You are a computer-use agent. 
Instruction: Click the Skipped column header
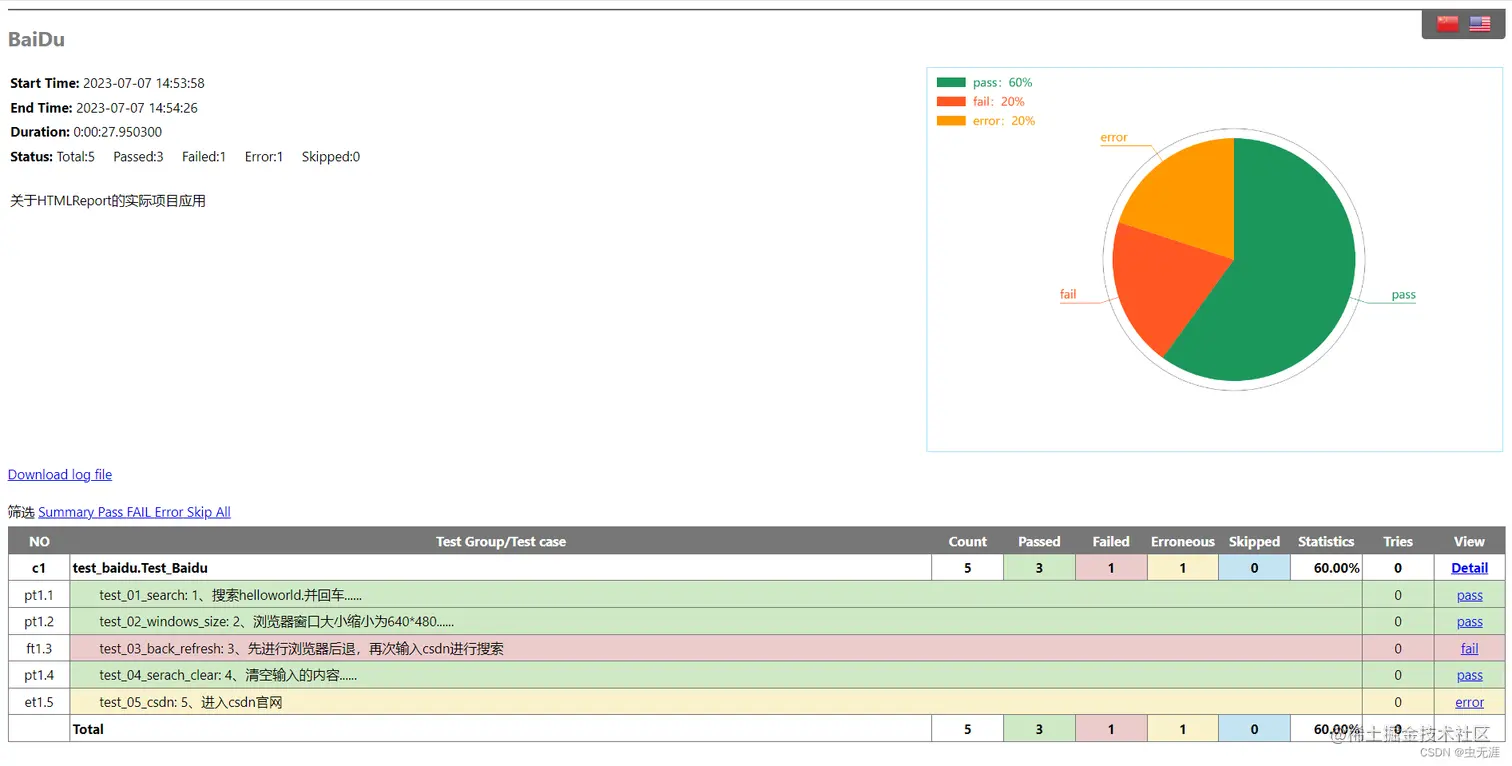1254,542
